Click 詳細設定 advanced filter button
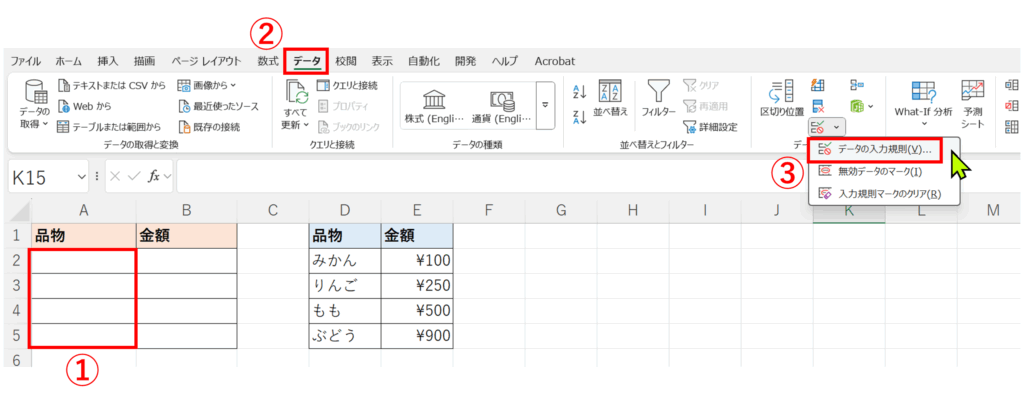This screenshot has width=1024, height=411. pos(713,127)
